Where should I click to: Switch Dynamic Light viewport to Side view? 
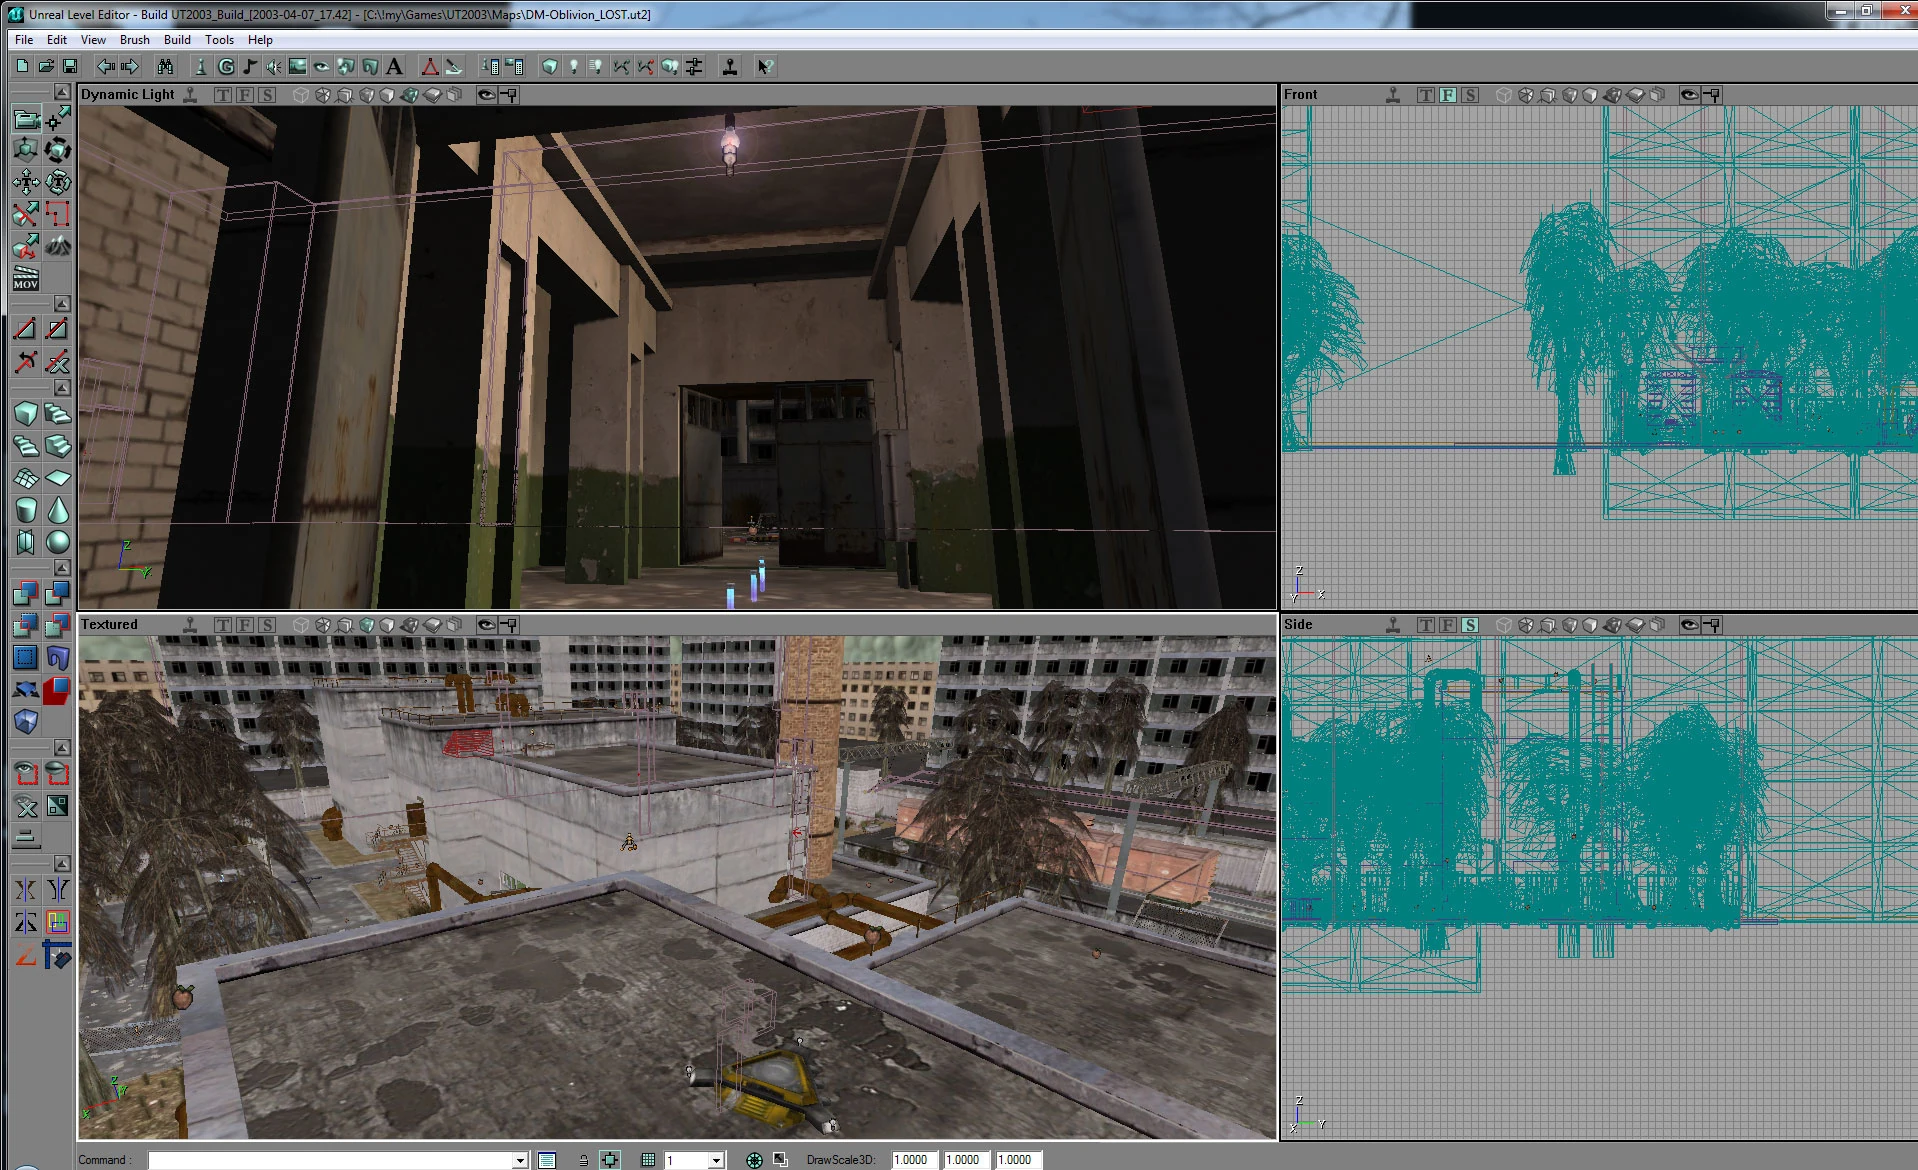(x=267, y=95)
